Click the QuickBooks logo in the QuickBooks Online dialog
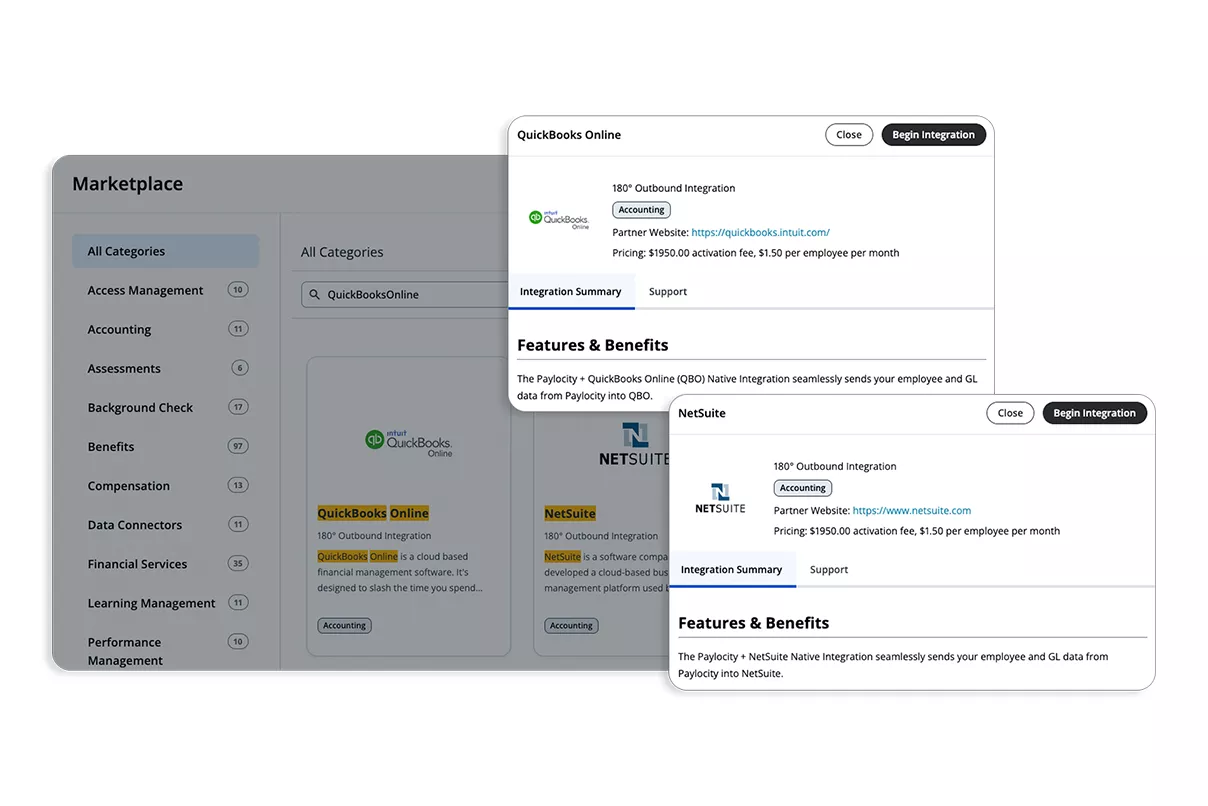The height and width of the screenshot is (806, 1208). pyautogui.click(x=559, y=219)
